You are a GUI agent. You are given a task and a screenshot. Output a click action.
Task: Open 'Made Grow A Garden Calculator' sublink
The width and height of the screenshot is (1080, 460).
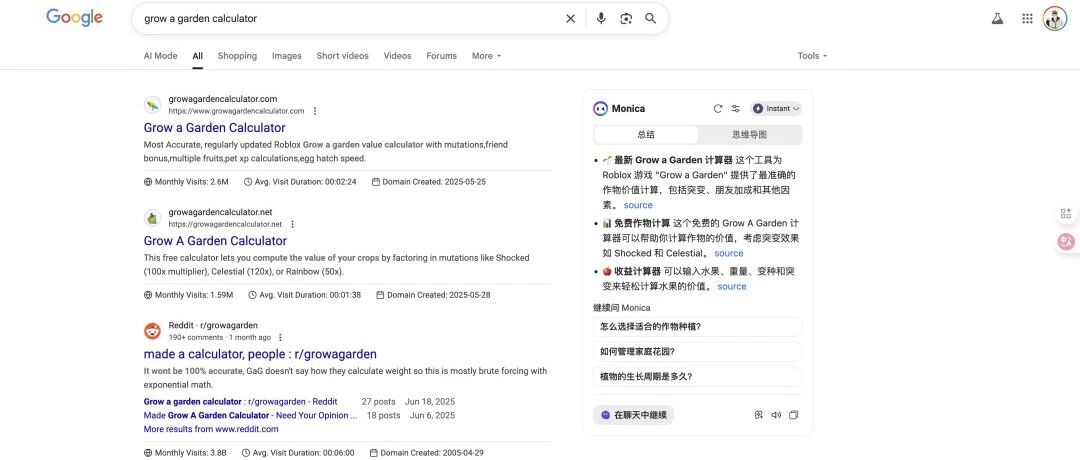(250, 415)
